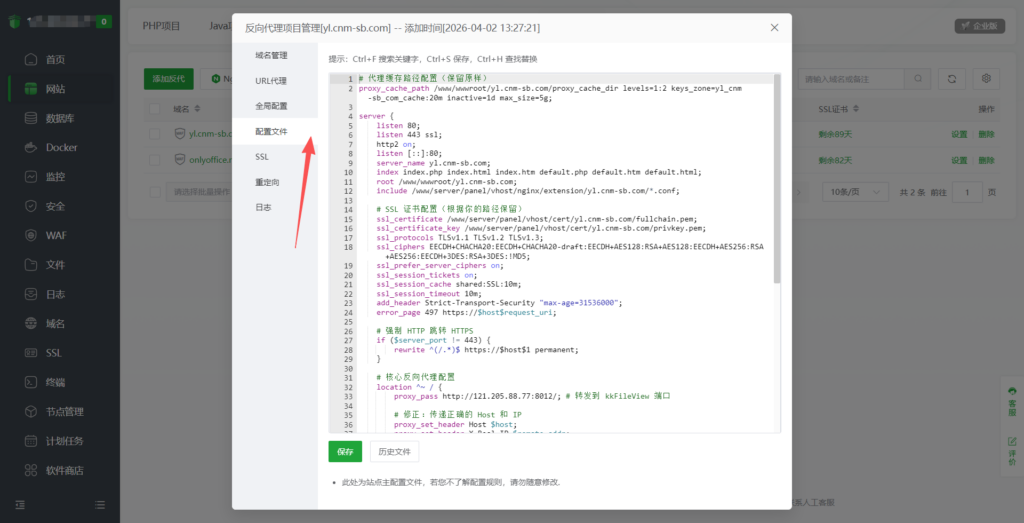
Task: Click the shield icon of yl.cnm-sb row
Action: [180, 134]
